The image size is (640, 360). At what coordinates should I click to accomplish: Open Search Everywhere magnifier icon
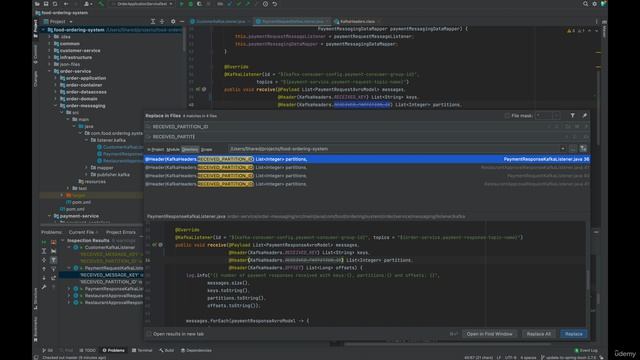coord(585,4)
